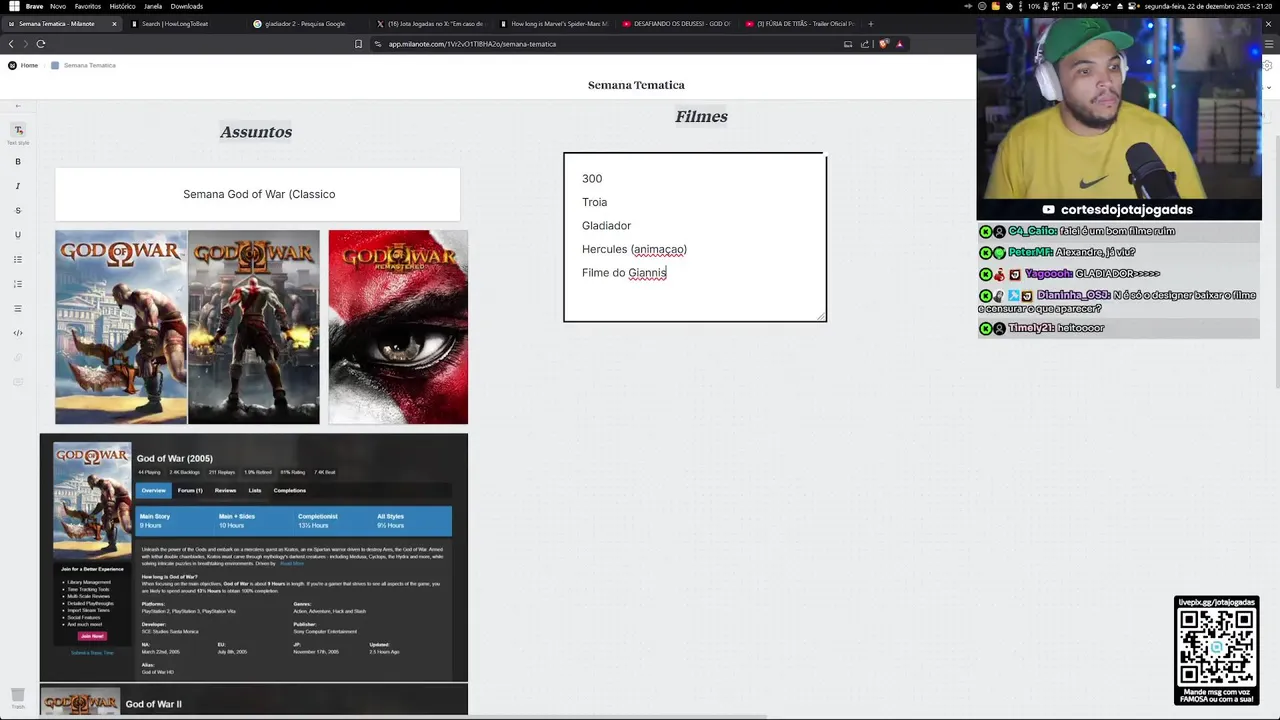Click the back arrow above the toolbar
Screen dimensions: 1280x720
pyautogui.click(x=18, y=106)
